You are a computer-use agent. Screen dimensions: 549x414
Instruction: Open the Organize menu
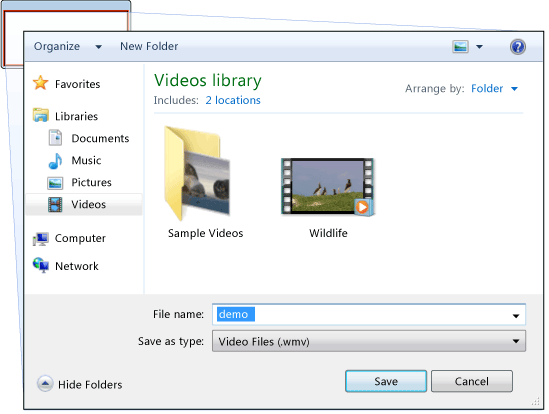(x=57, y=47)
